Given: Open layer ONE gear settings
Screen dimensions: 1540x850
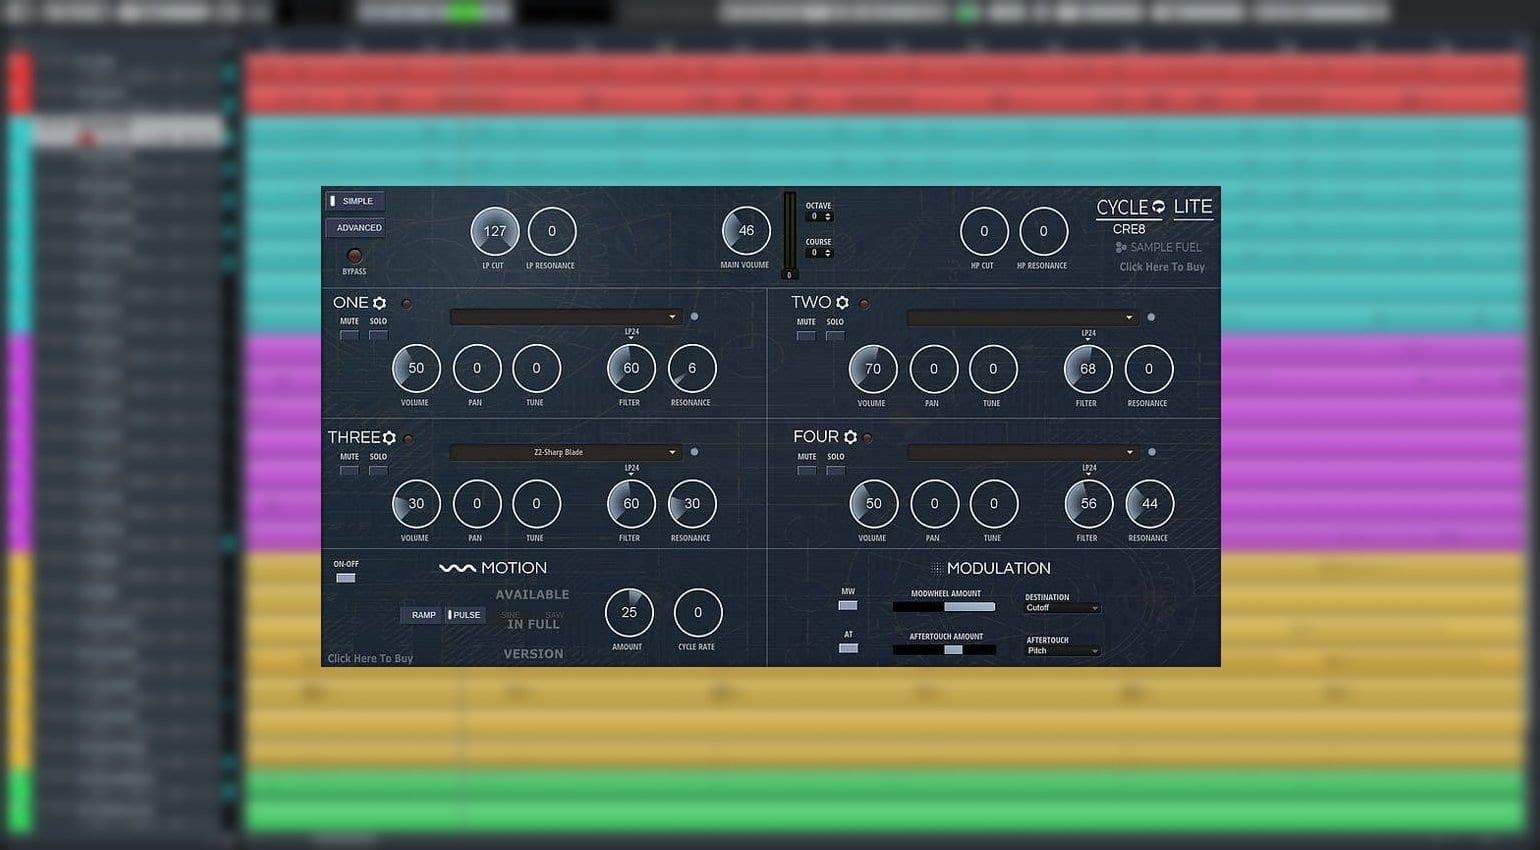Looking at the screenshot, I should [x=379, y=303].
